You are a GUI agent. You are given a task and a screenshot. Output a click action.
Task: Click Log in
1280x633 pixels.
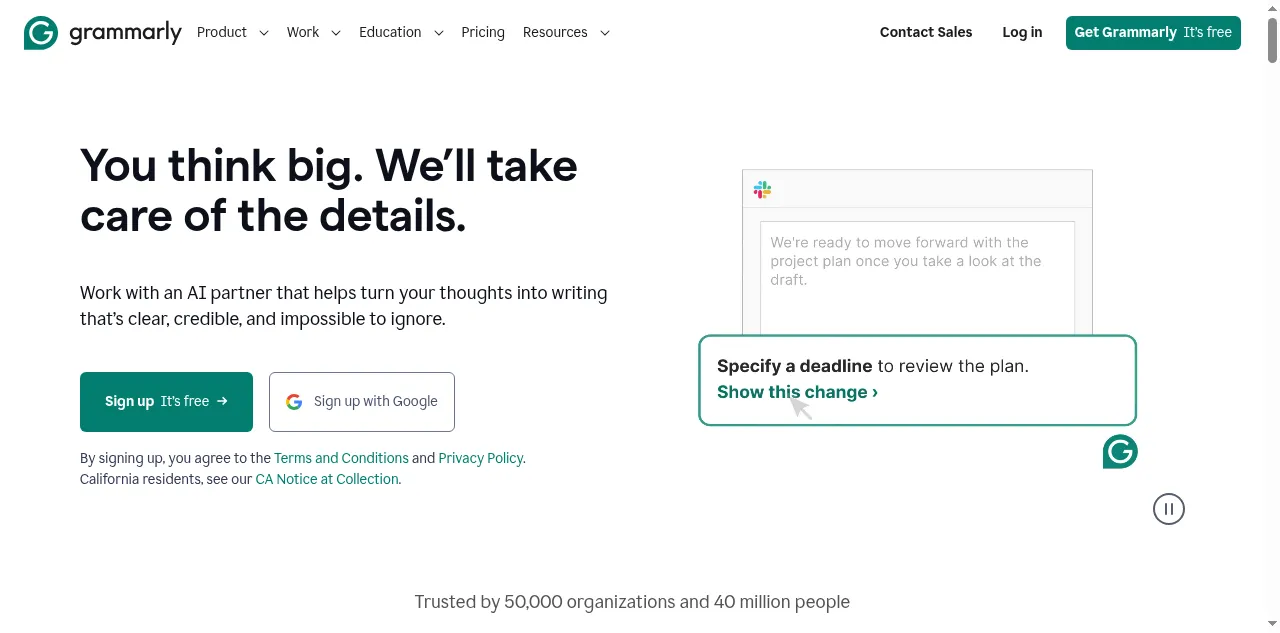1022,32
